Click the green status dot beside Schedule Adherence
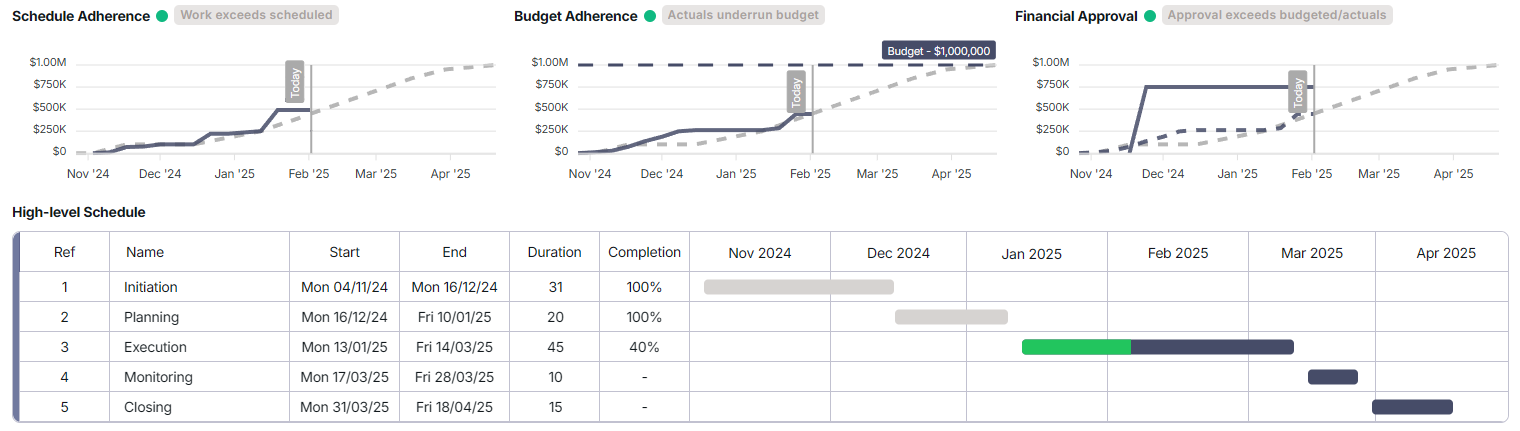The height and width of the screenshot is (431, 1520). (x=162, y=16)
